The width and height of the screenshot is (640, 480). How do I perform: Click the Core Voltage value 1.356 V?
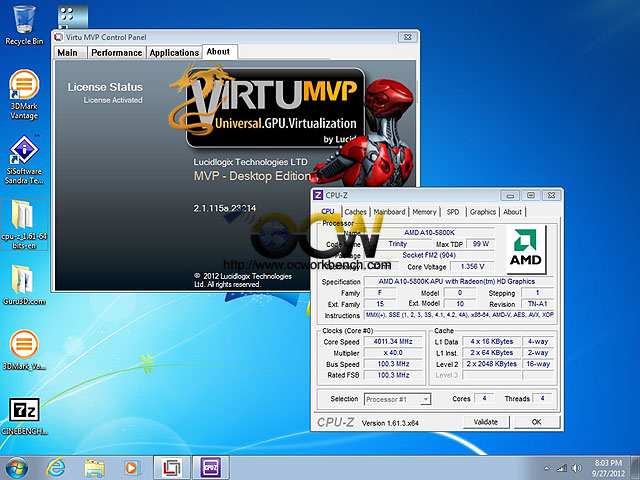click(x=472, y=267)
